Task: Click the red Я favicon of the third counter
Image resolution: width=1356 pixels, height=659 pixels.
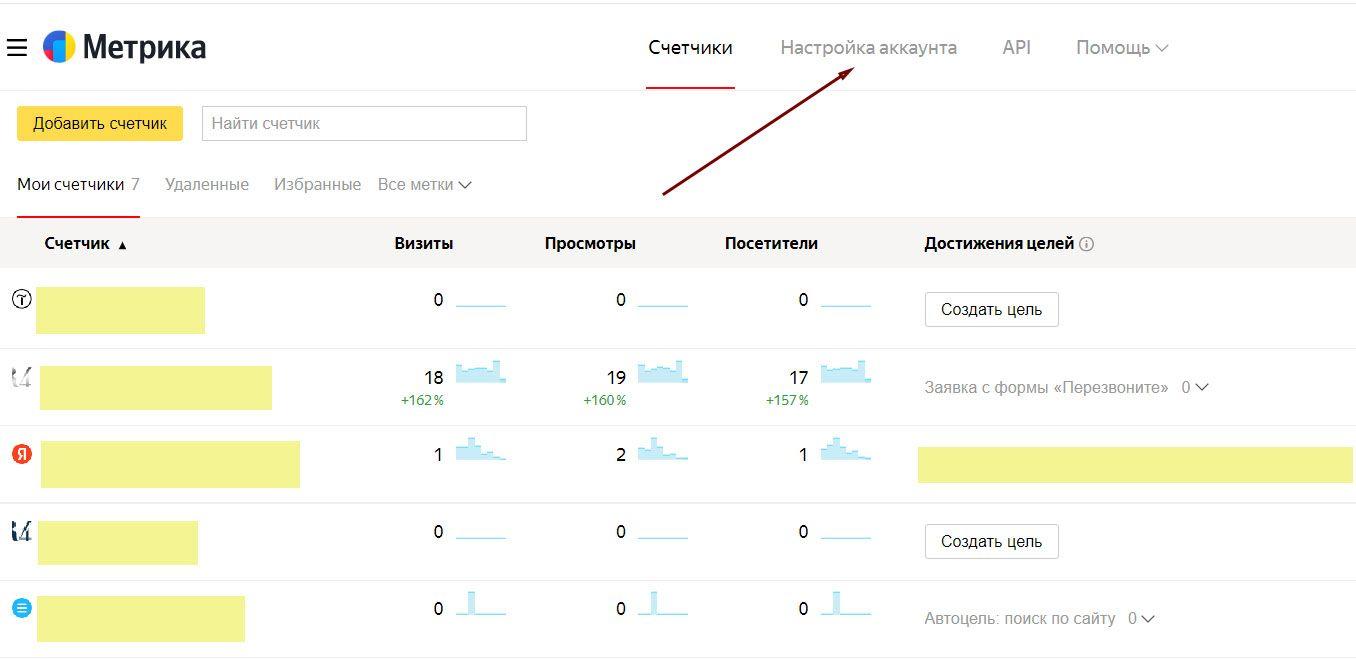Action: click(x=21, y=454)
